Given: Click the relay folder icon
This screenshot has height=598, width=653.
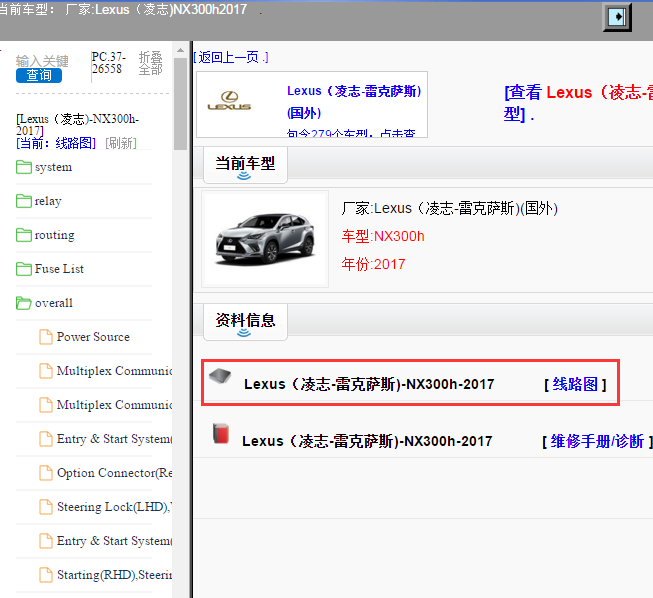Looking at the screenshot, I should [24, 201].
